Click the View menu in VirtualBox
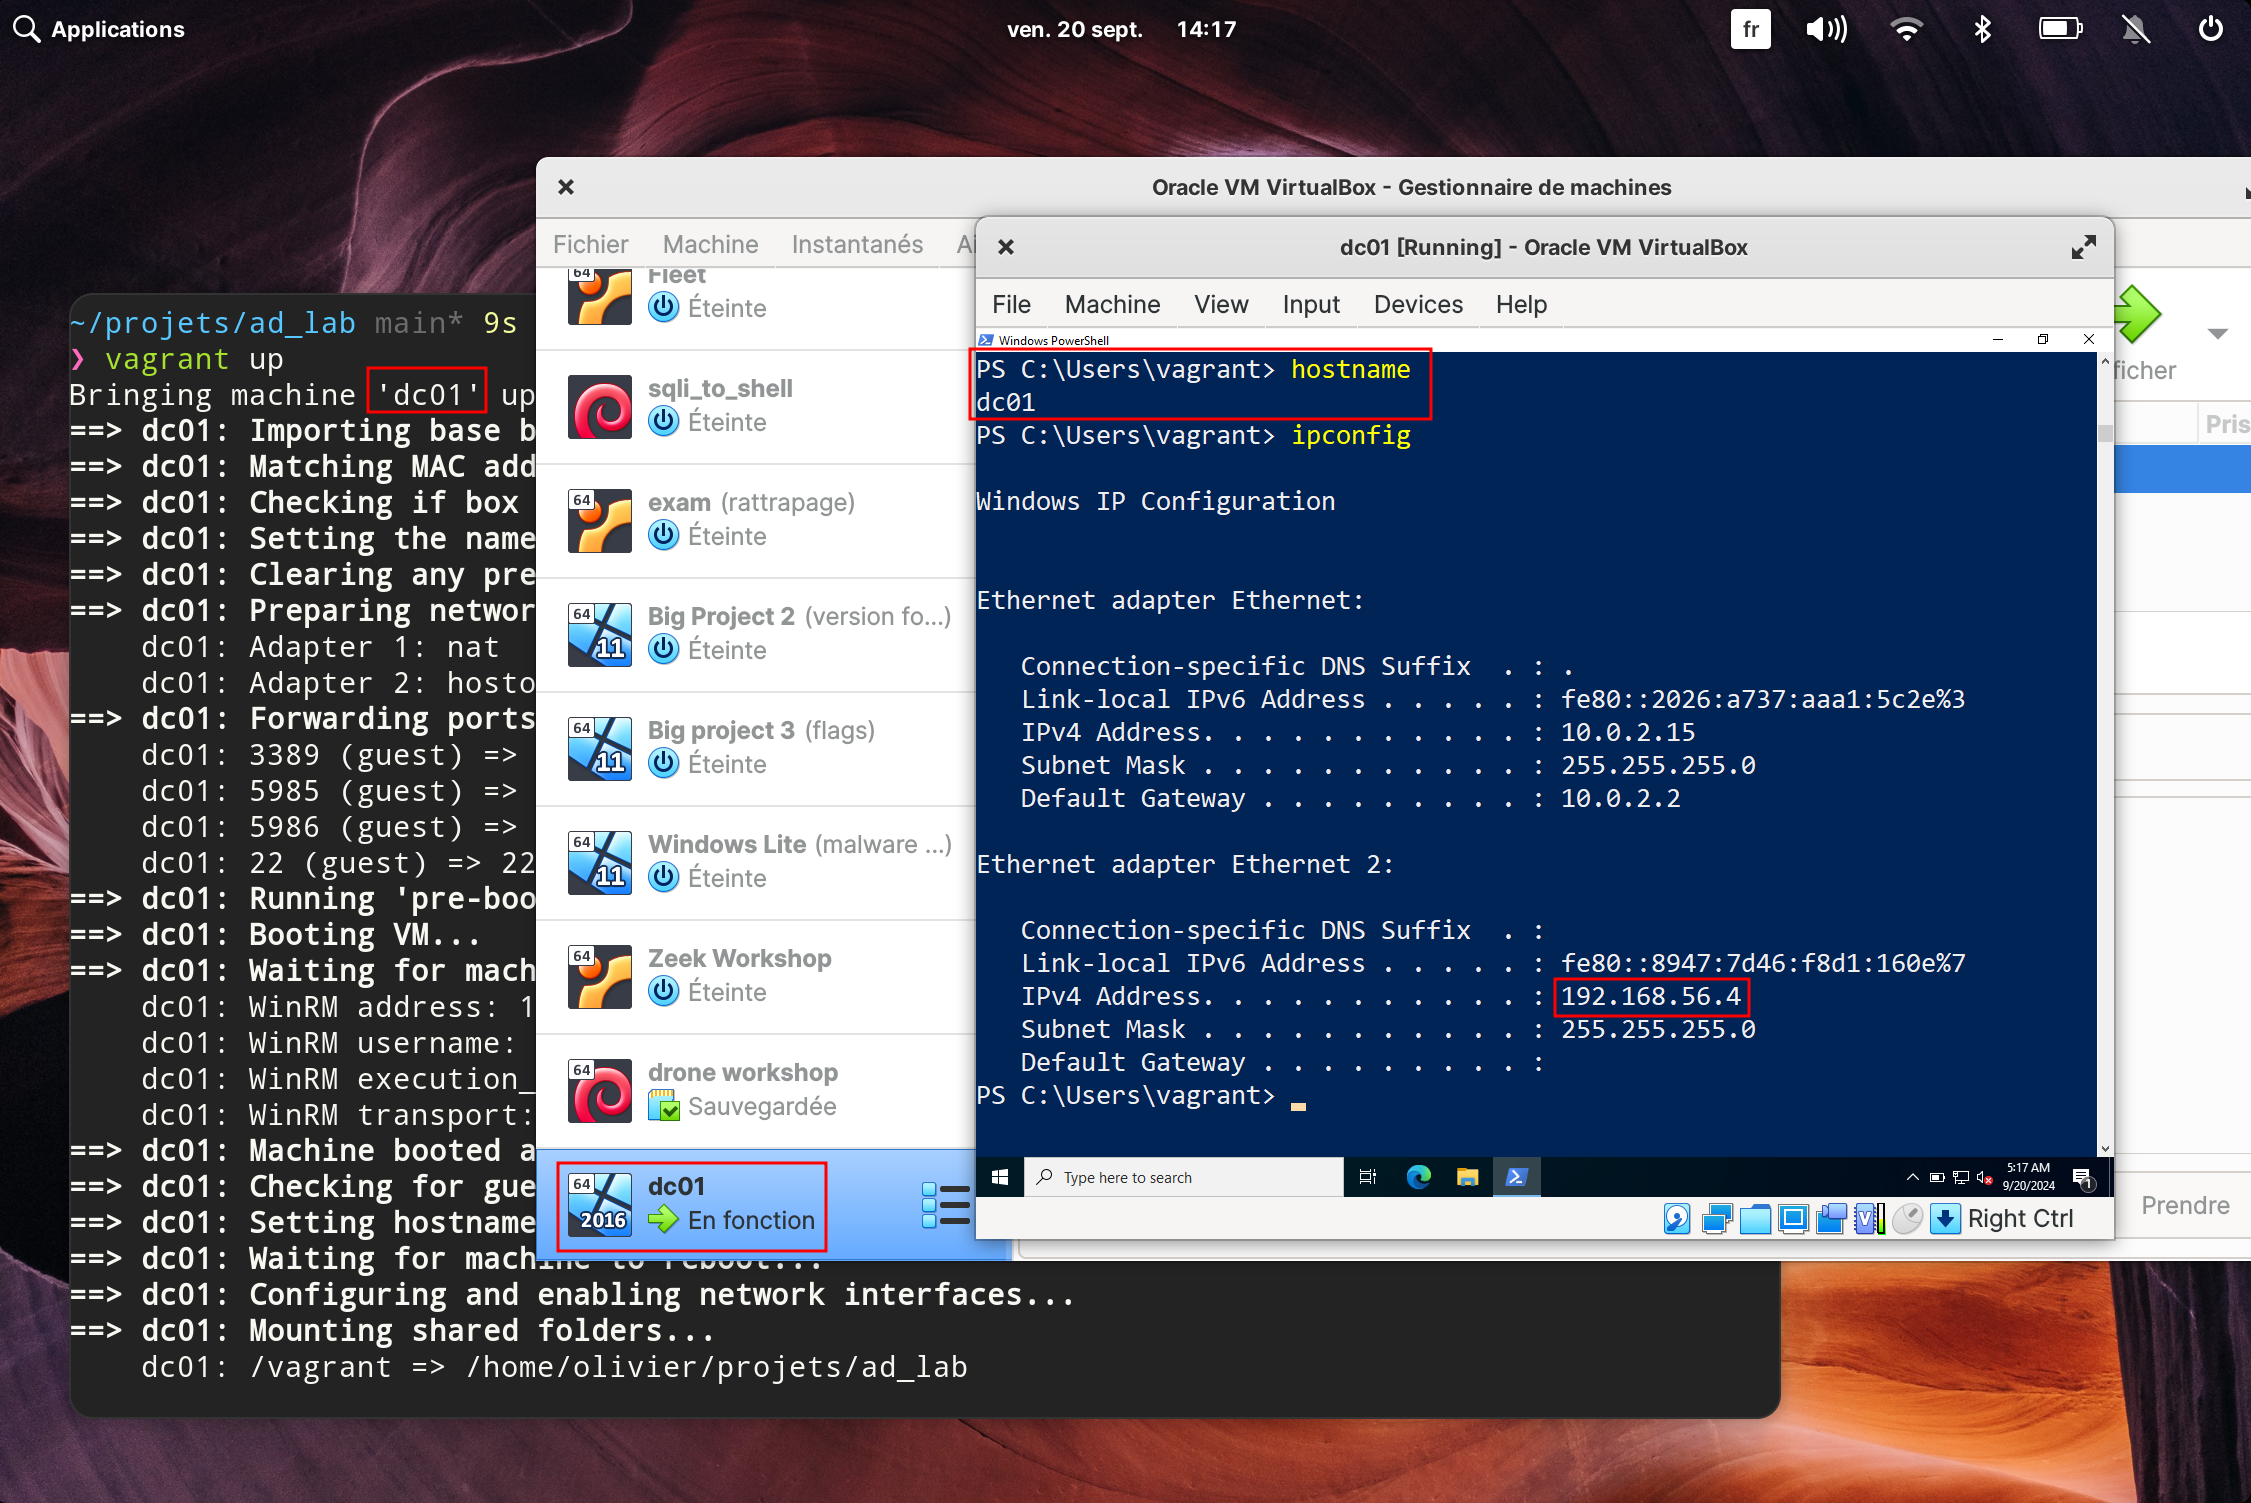Screen dimensions: 2251x1503 pos(1219,304)
